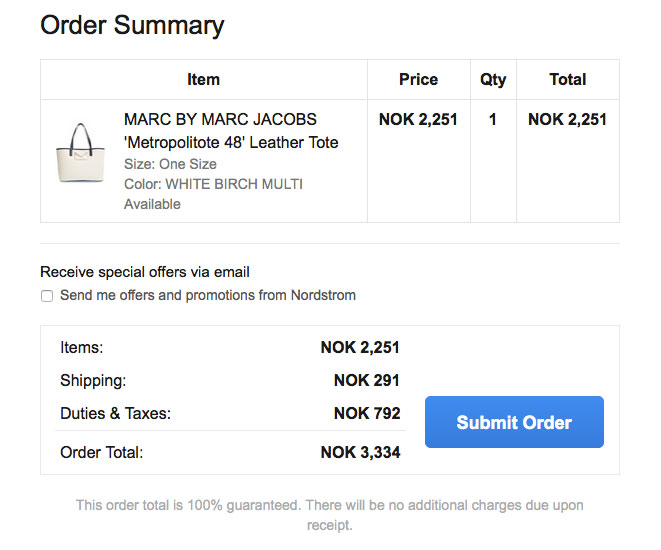Click the Order Summary heading
This screenshot has height=550, width=661.
pyautogui.click(x=132, y=26)
